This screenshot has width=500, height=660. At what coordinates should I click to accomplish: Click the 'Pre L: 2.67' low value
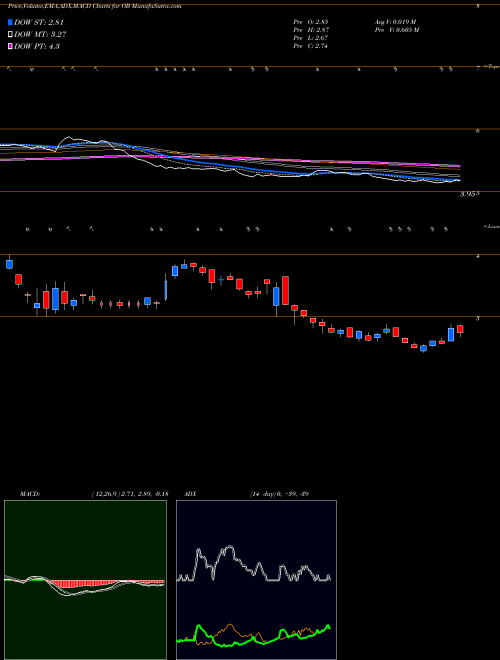tap(311, 38)
